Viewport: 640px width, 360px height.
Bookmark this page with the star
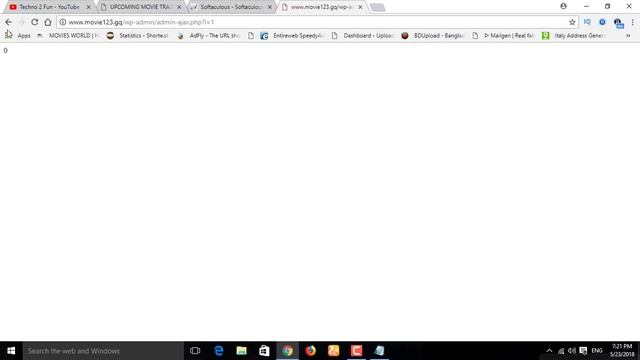point(572,22)
